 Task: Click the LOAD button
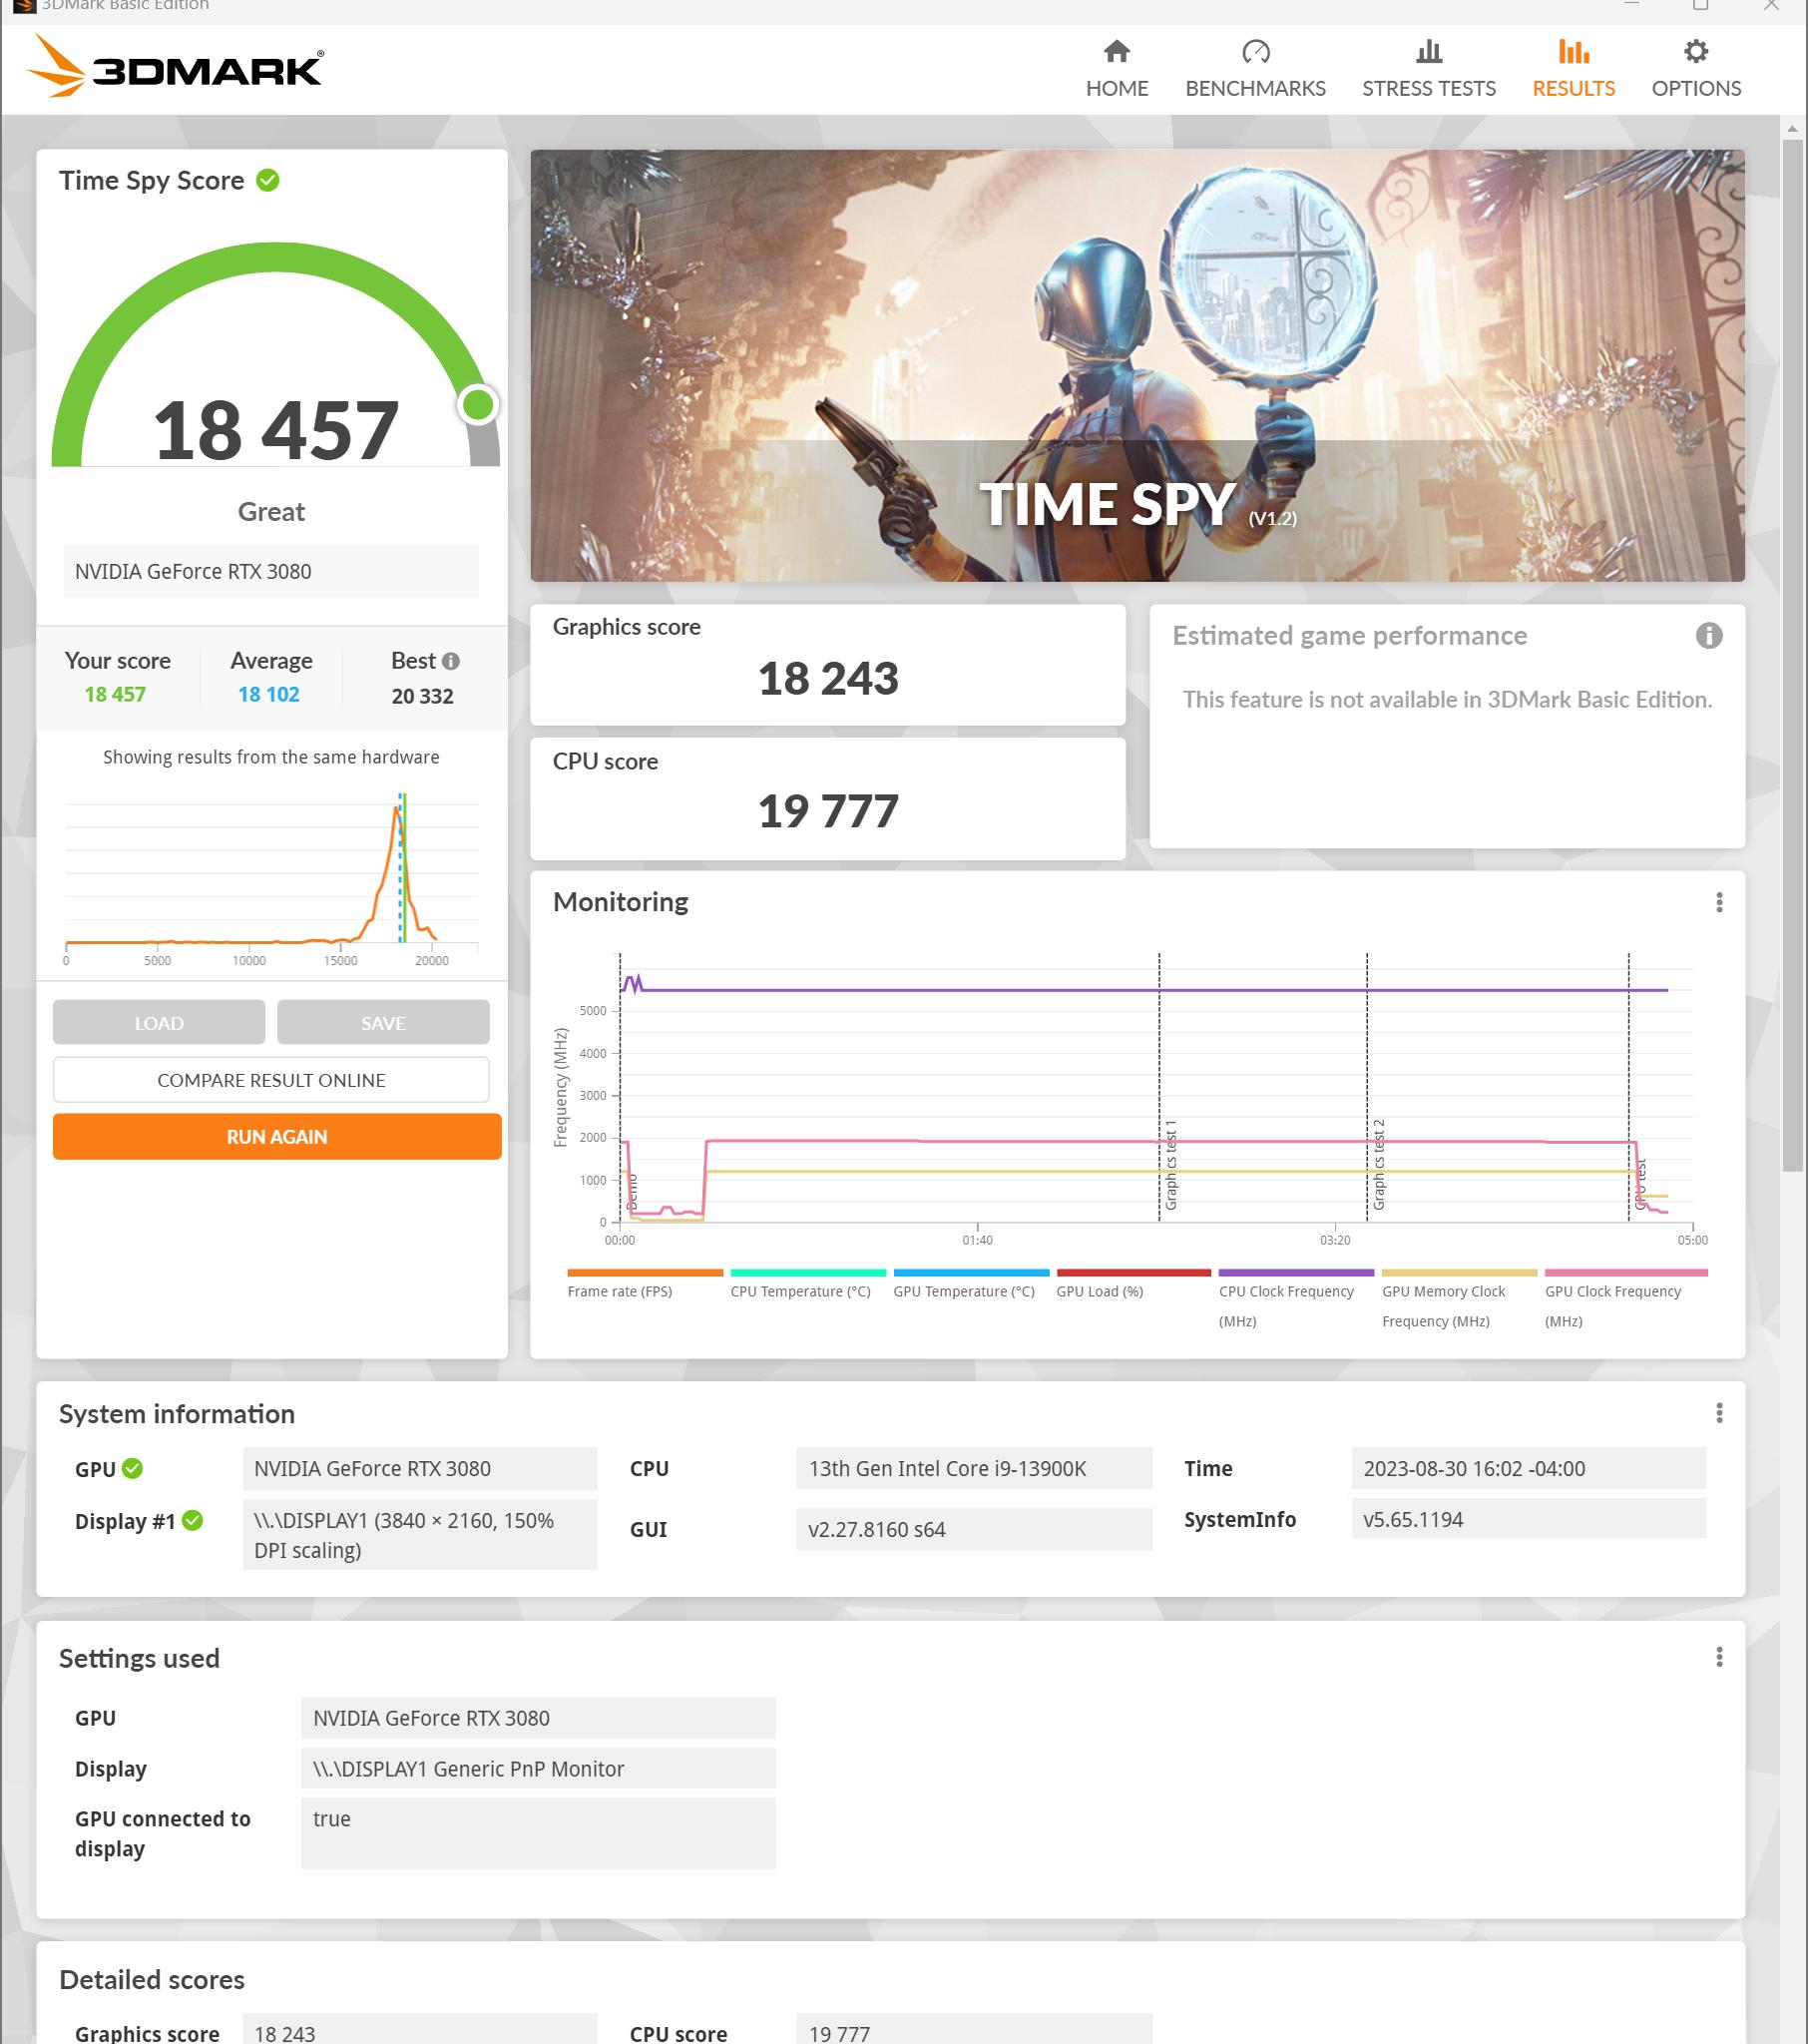(159, 1022)
